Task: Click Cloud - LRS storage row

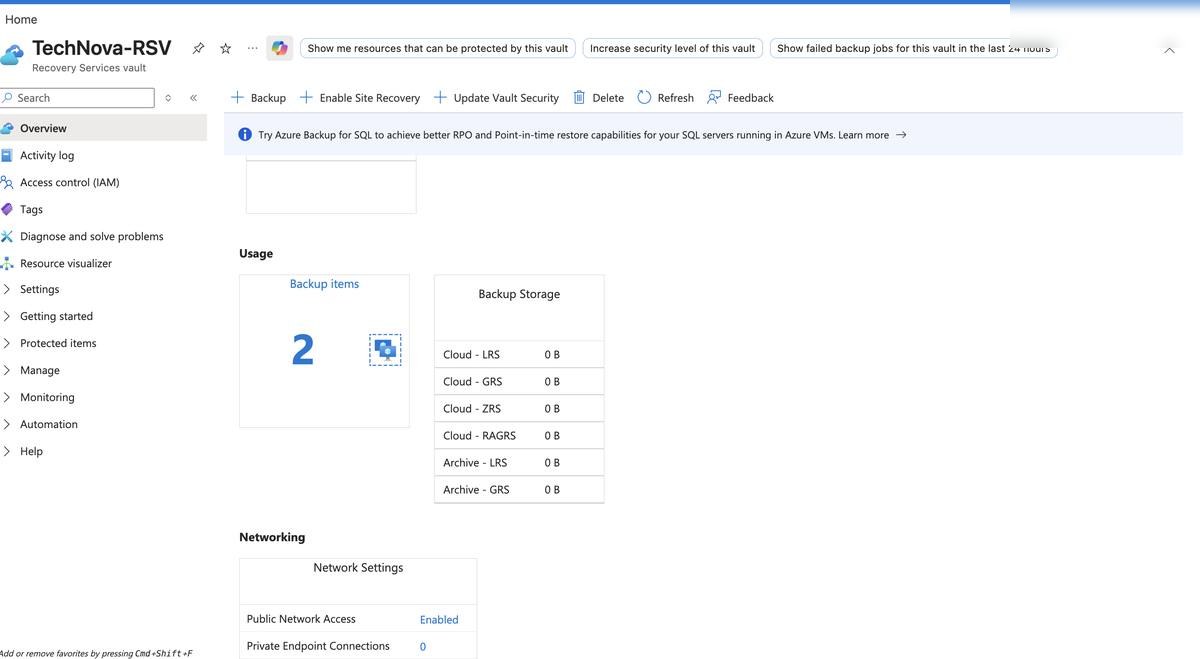Action: (519, 354)
